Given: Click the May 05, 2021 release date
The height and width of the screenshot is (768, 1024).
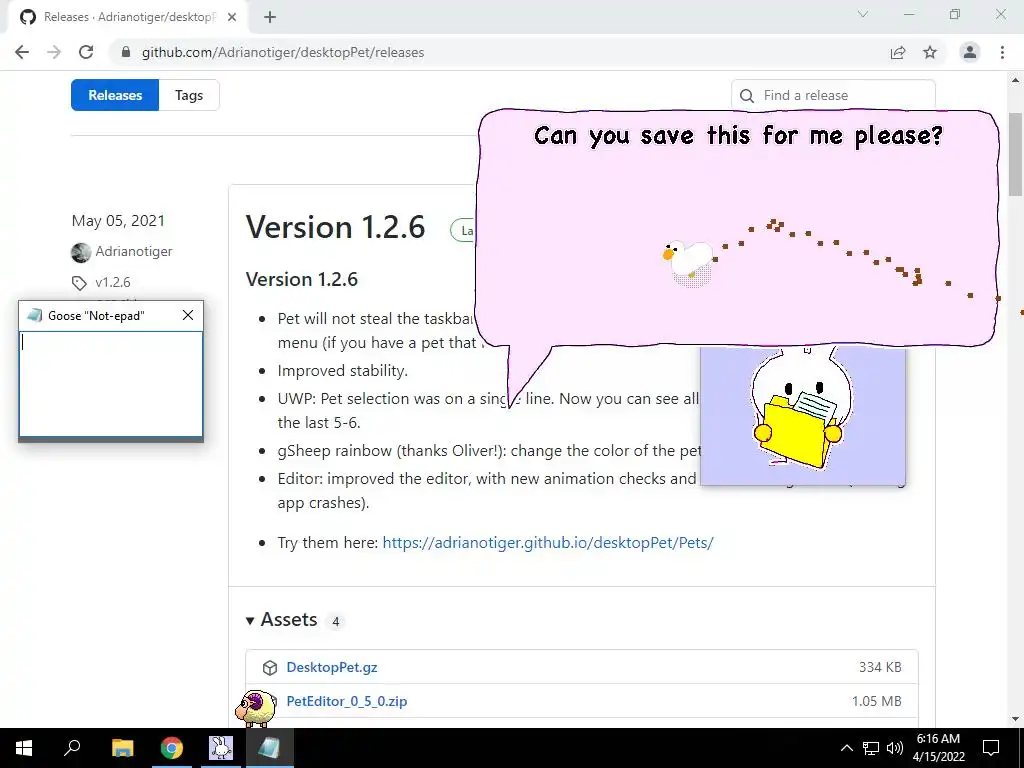Looking at the screenshot, I should [118, 221].
